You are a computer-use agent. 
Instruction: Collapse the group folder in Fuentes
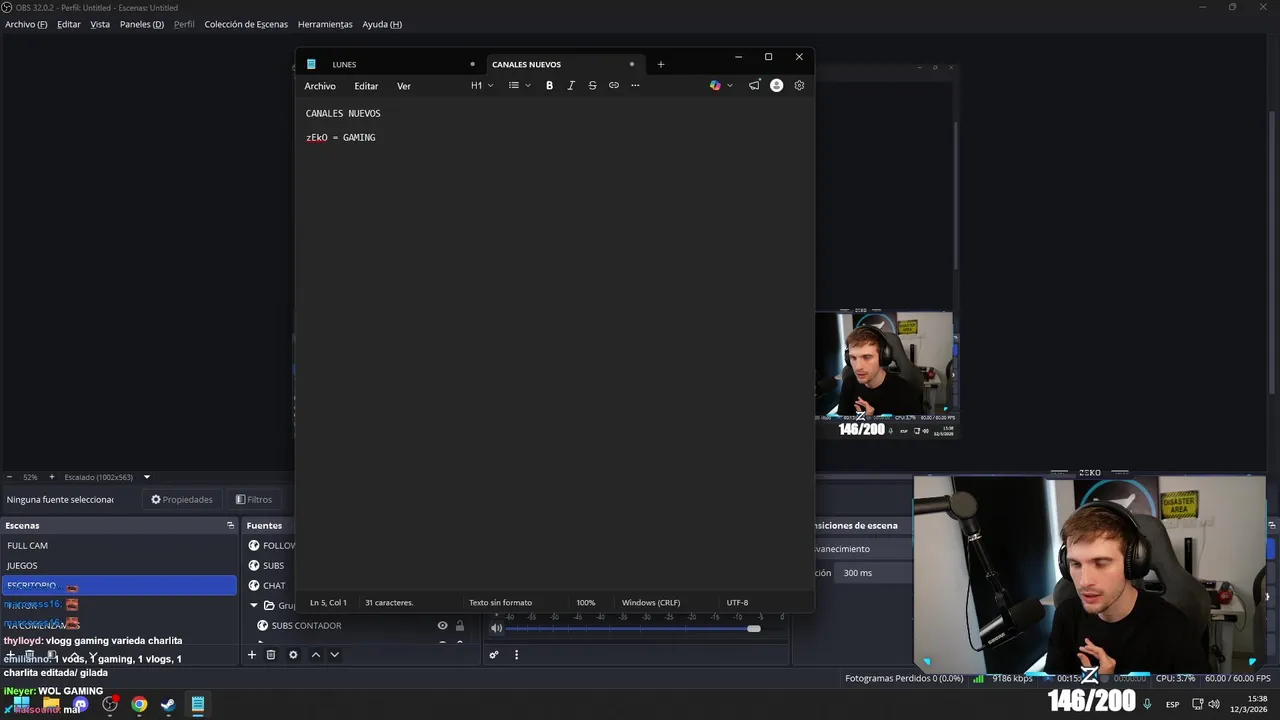pyautogui.click(x=254, y=605)
